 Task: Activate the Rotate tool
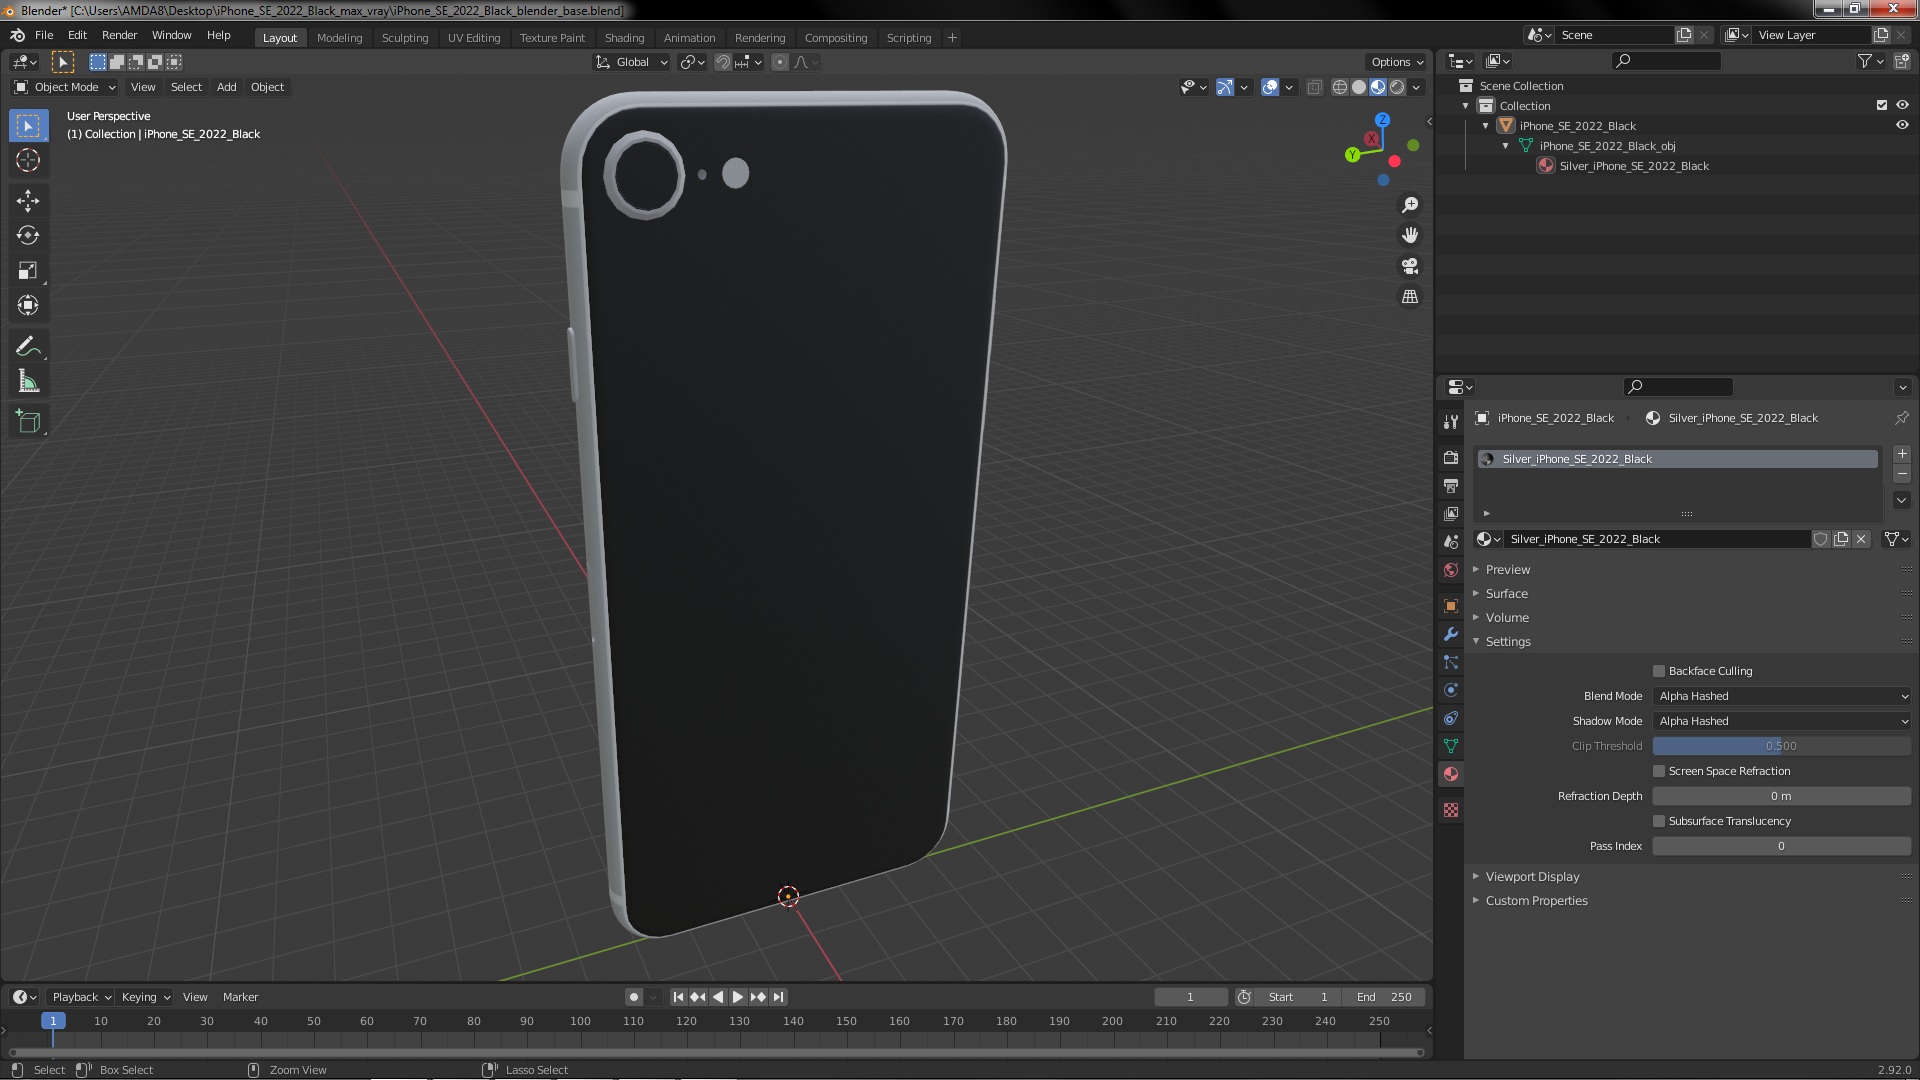28,235
